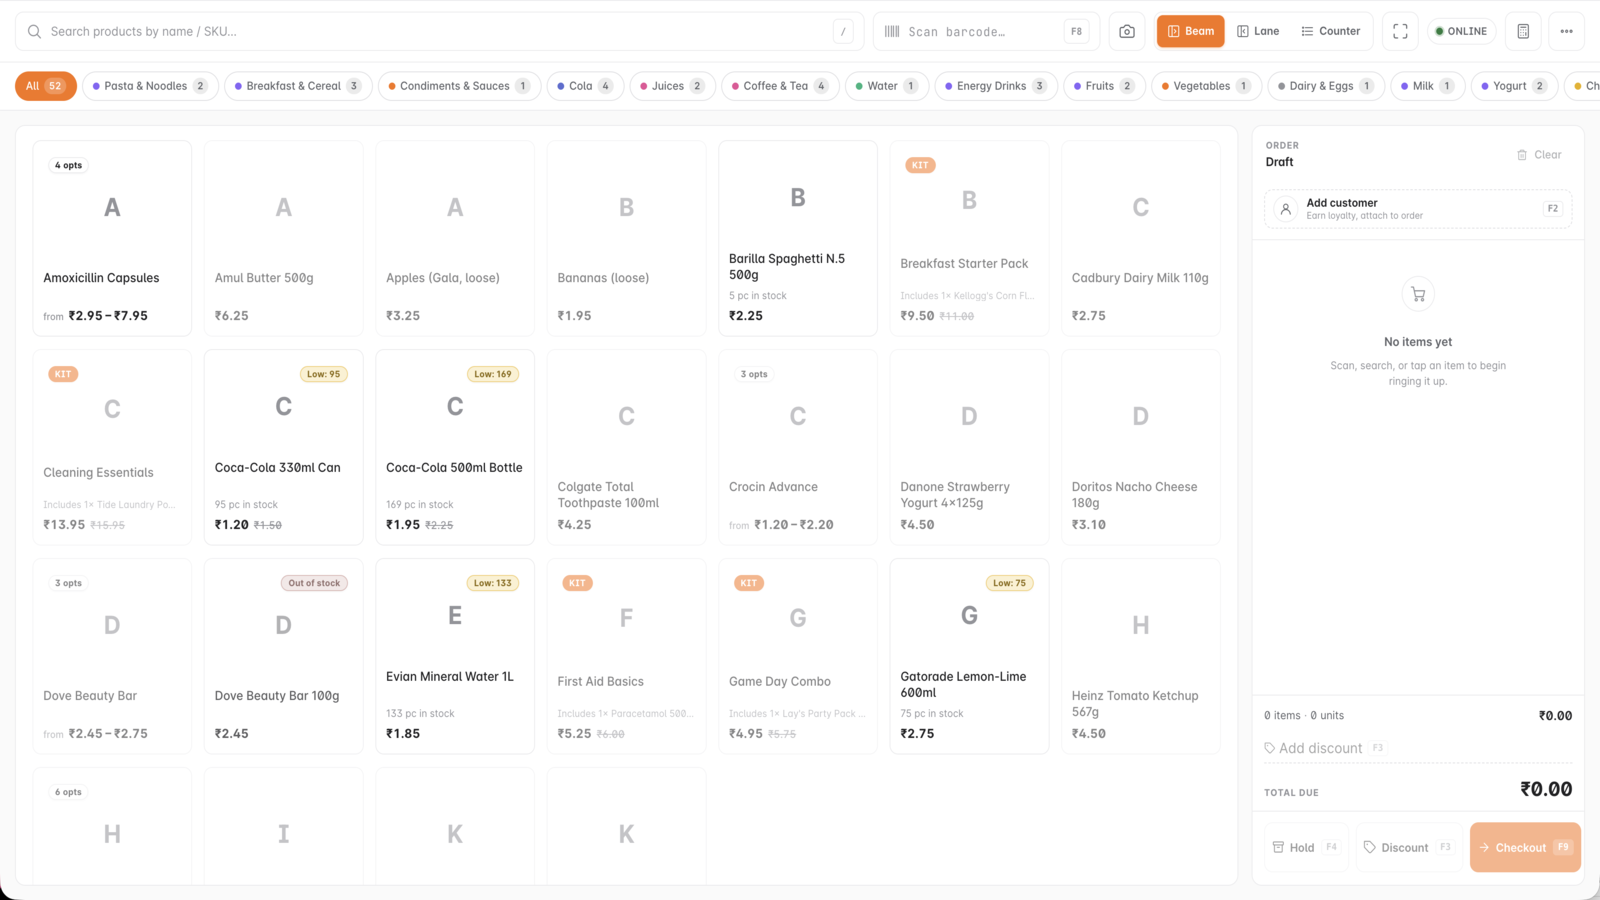Add Danone Strawberry Yogurt 4×125g
Screen dimensions: 1600x900
969,447
